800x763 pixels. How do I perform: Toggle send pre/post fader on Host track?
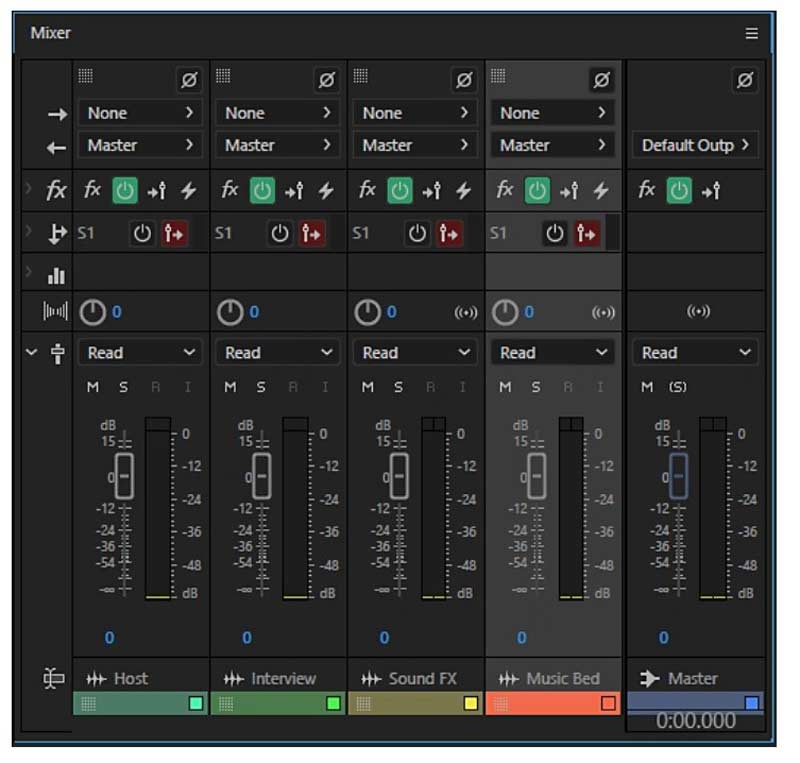174,234
